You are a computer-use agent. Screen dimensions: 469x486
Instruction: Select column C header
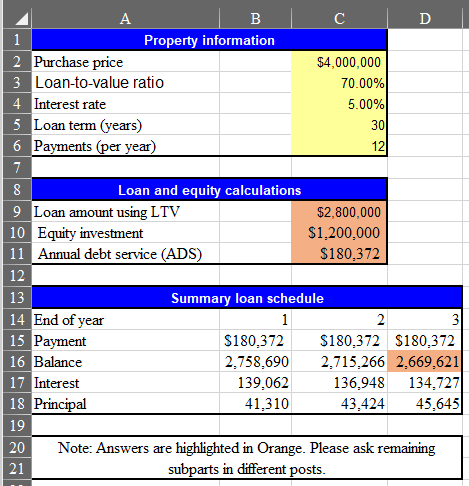339,18
